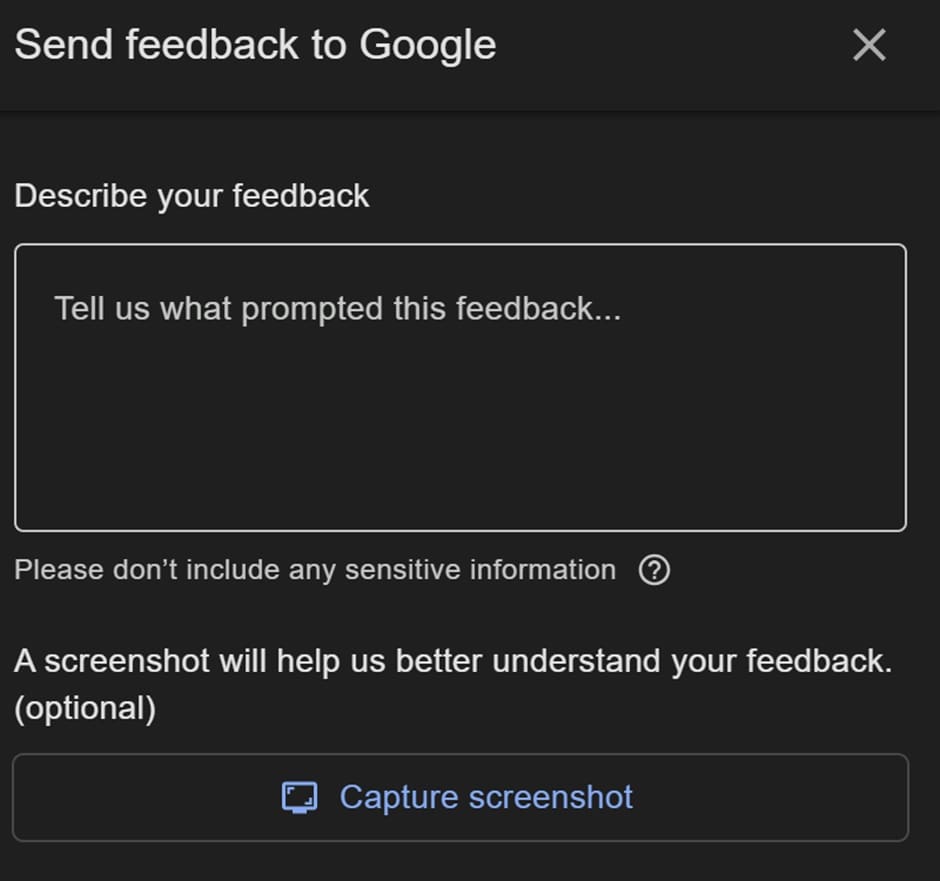Viewport: 940px width, 881px height.
Task: Click the word 'Google' in the dialog header
Action: coord(427,47)
